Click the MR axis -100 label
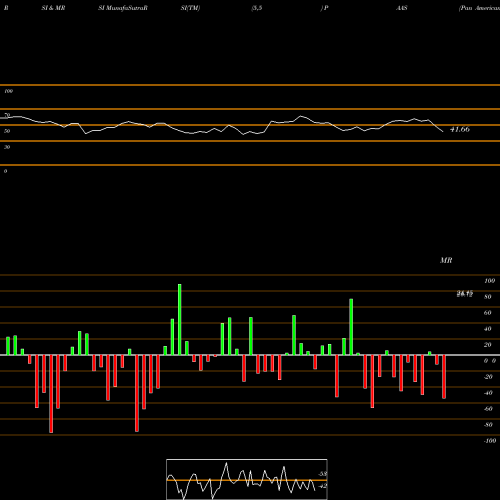The height and width of the screenshot is (500, 500). (489, 441)
